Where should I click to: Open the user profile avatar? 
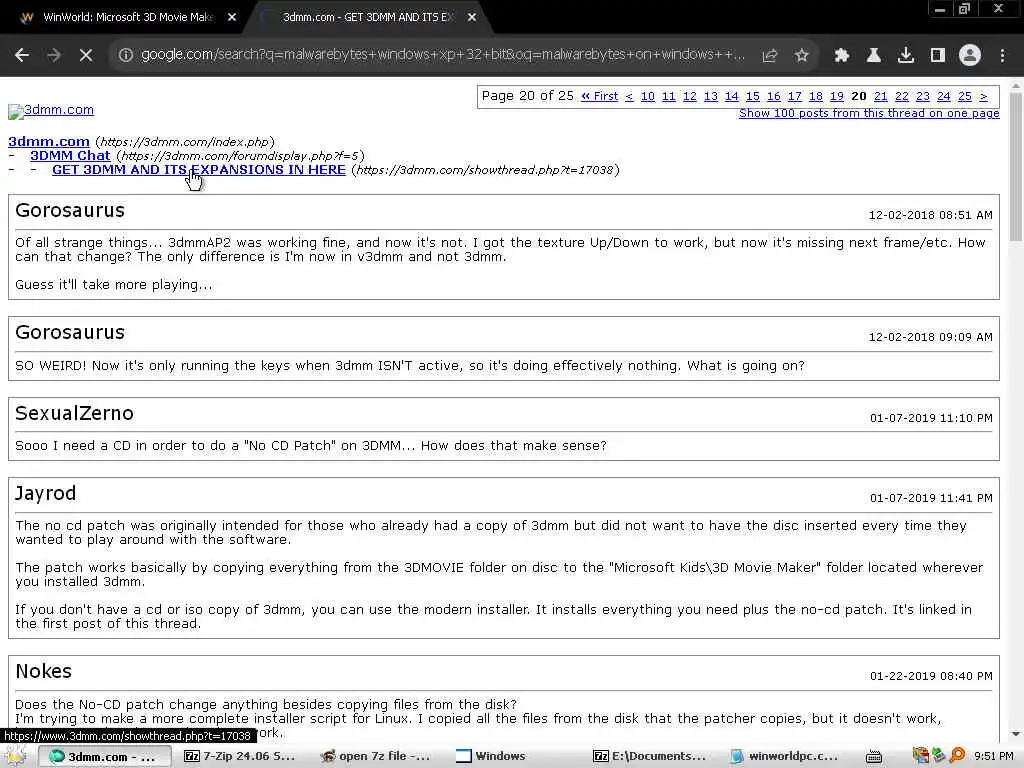tap(970, 56)
